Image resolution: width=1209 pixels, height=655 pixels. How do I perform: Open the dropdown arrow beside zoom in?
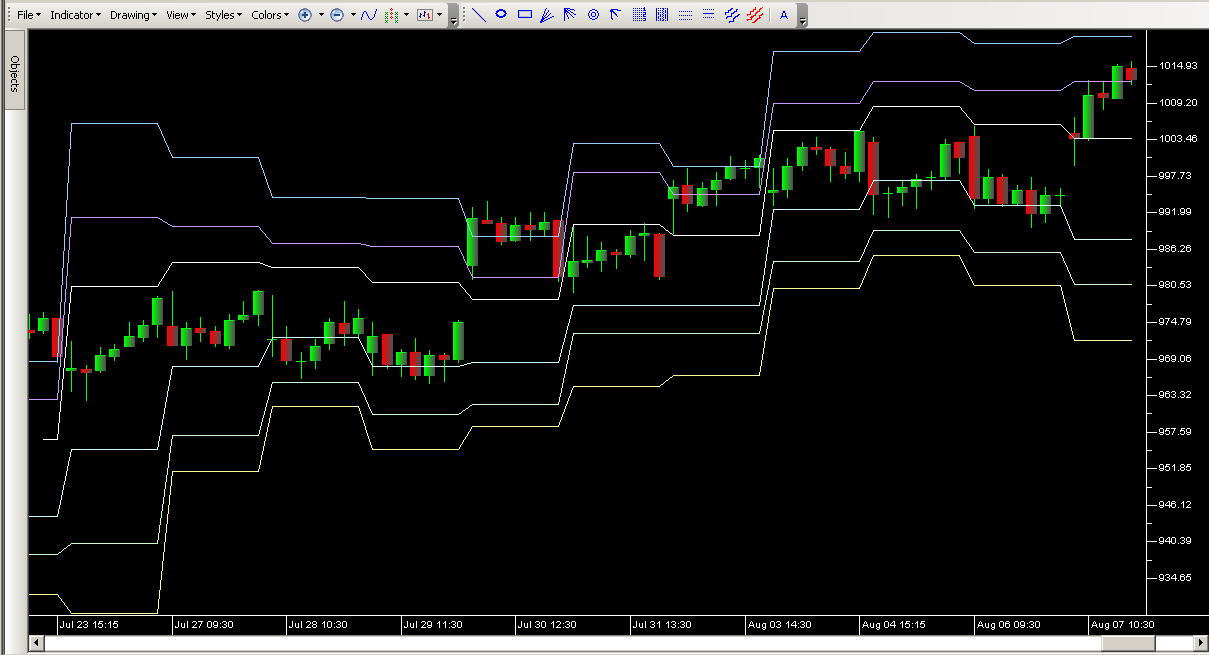[x=321, y=15]
